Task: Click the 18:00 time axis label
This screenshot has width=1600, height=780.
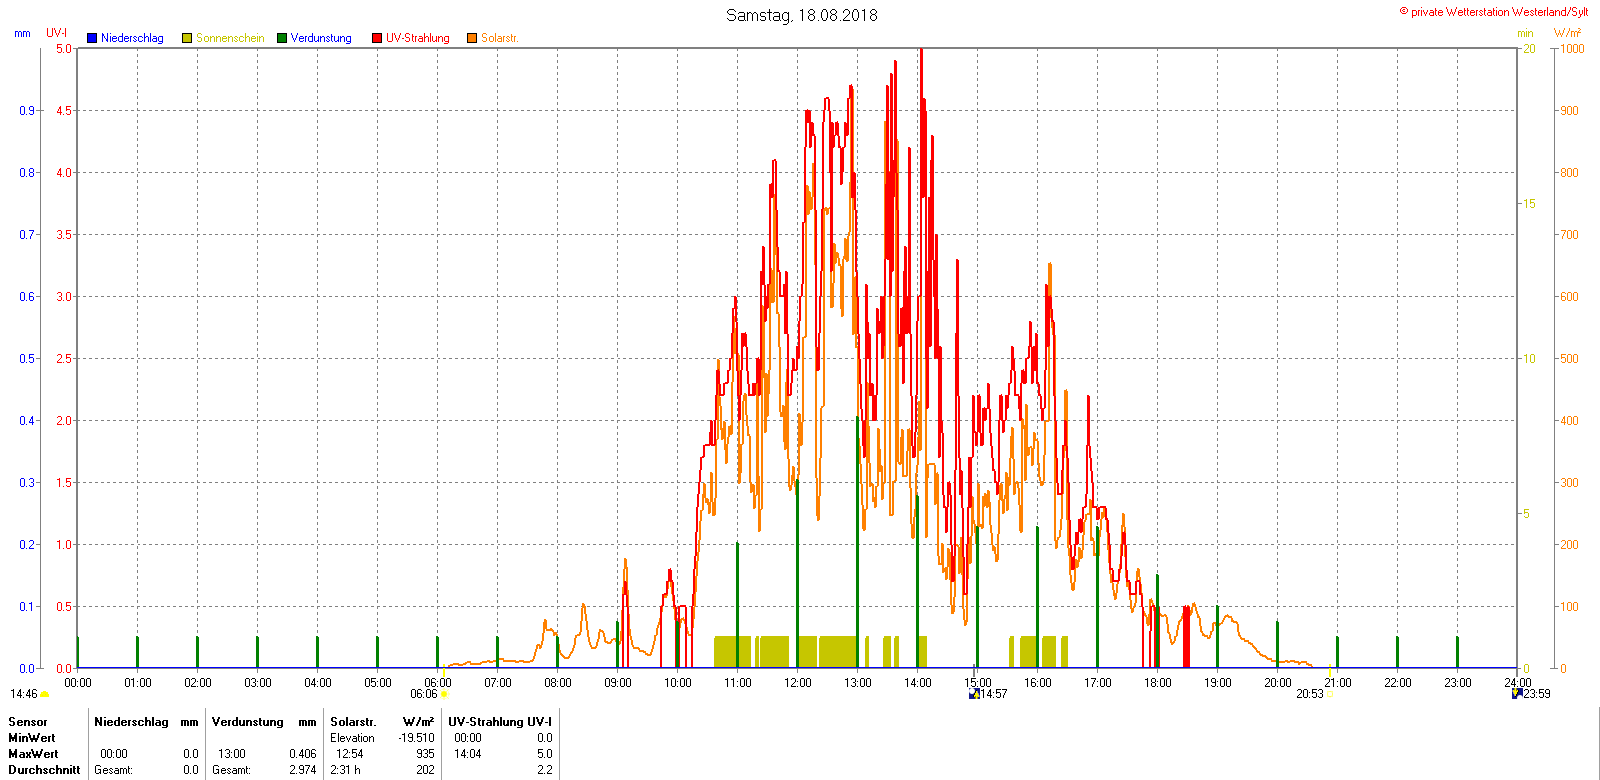Action: [1158, 683]
